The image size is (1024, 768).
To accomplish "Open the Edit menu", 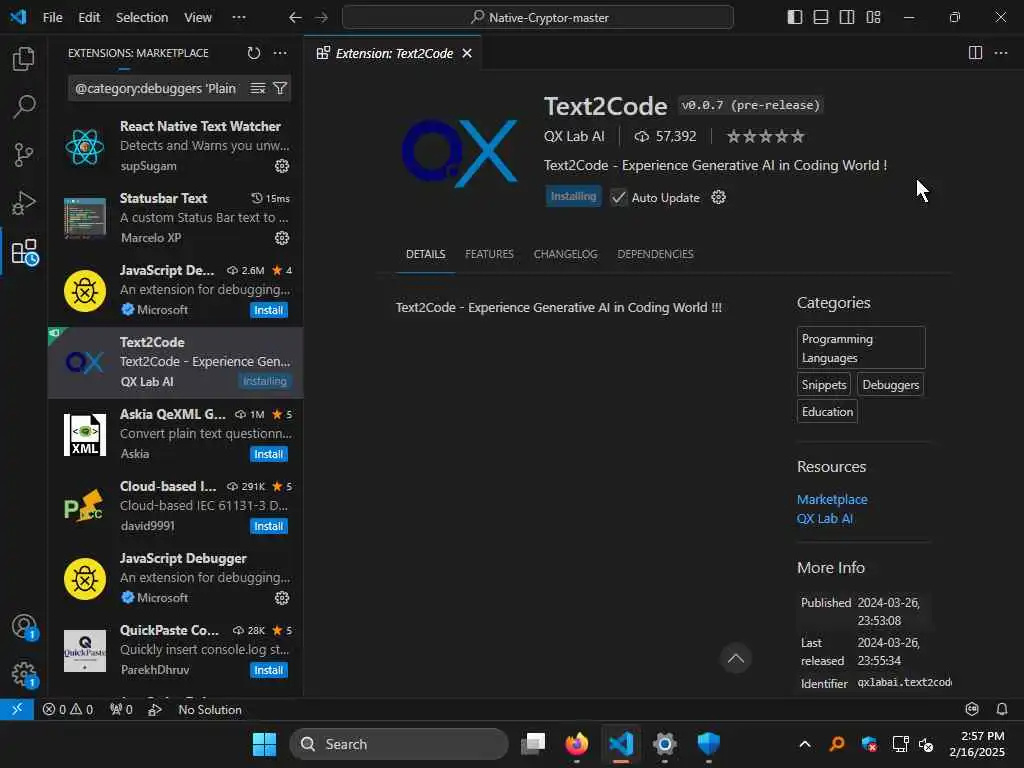I will click(89, 18).
